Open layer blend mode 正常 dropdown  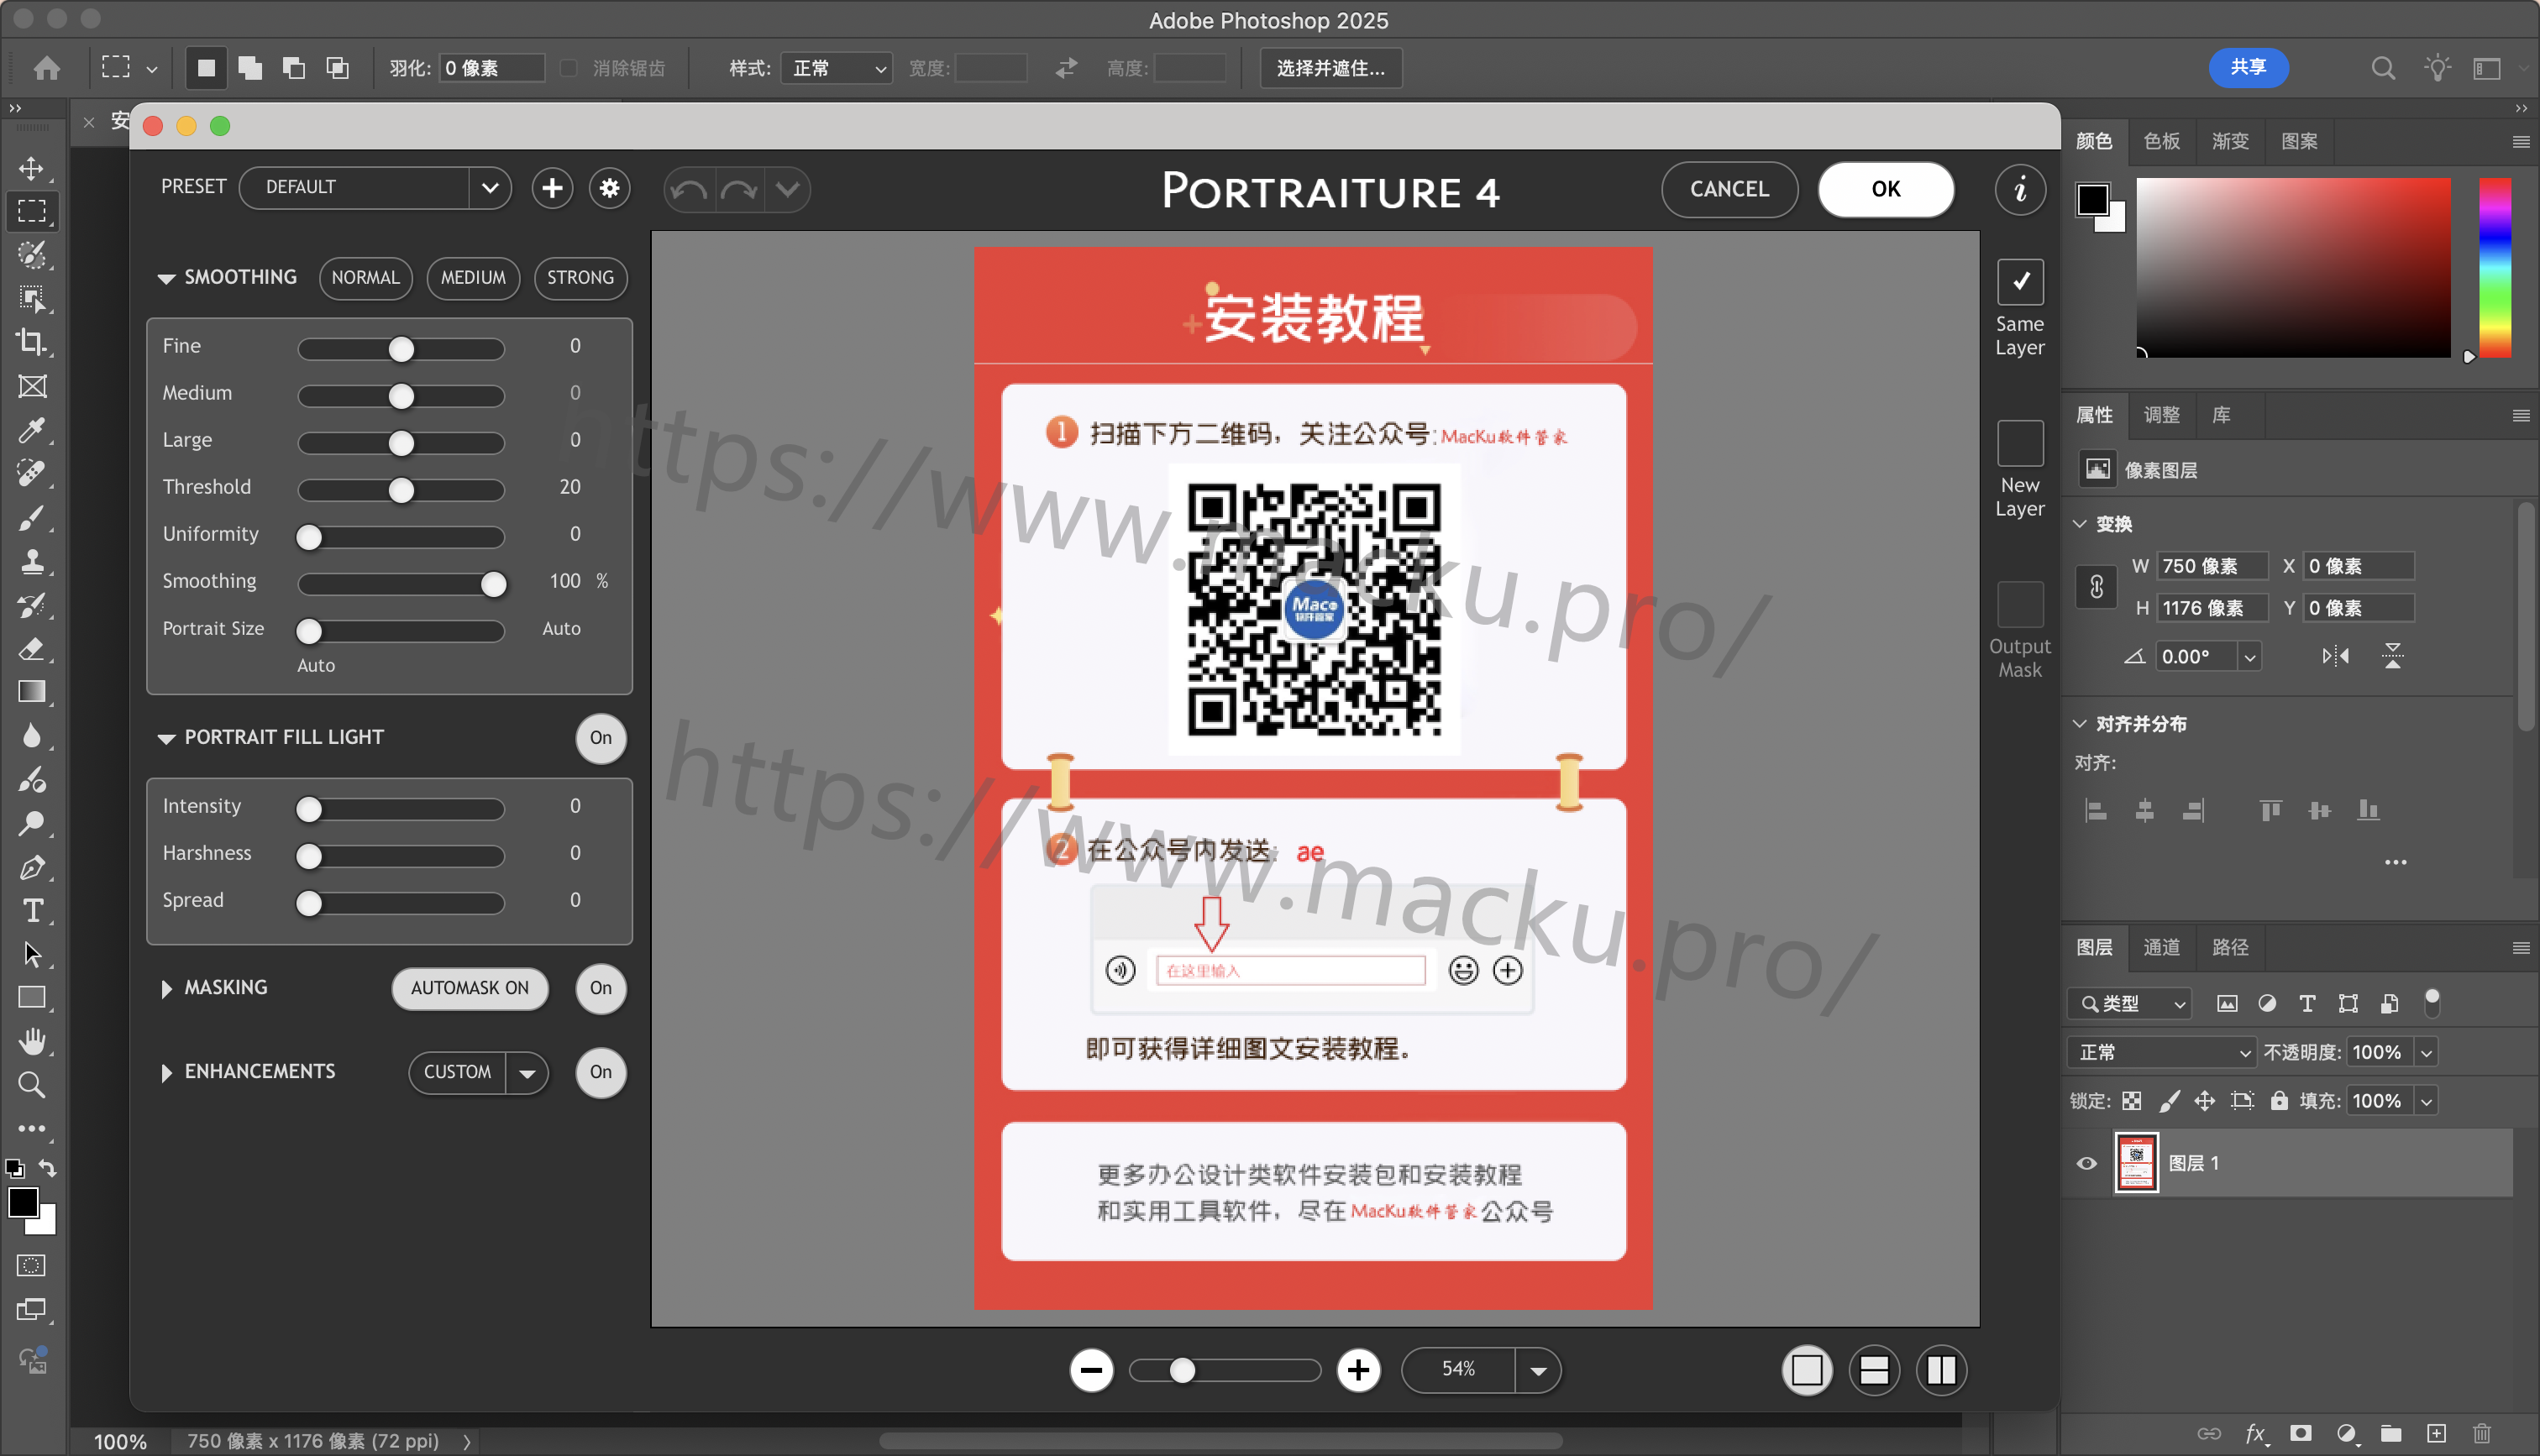tap(2160, 1052)
